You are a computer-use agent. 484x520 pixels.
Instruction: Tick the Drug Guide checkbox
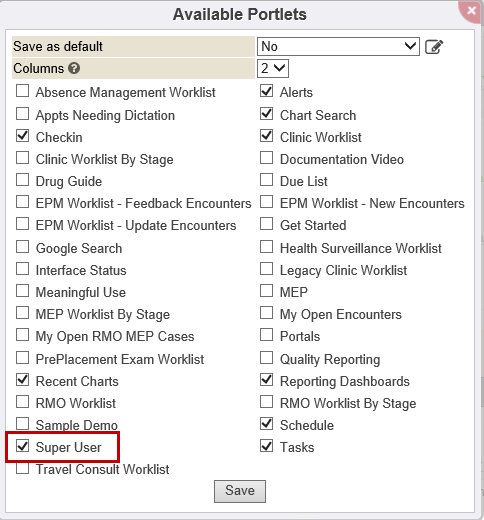22,180
